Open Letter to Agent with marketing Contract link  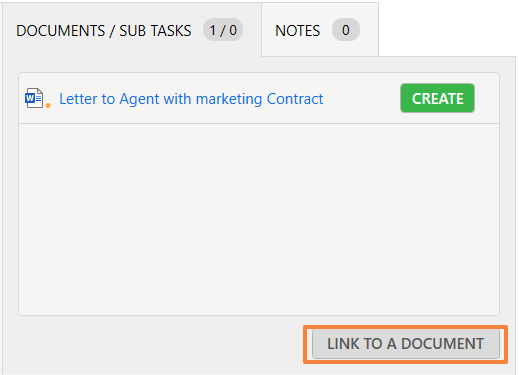pyautogui.click(x=191, y=99)
